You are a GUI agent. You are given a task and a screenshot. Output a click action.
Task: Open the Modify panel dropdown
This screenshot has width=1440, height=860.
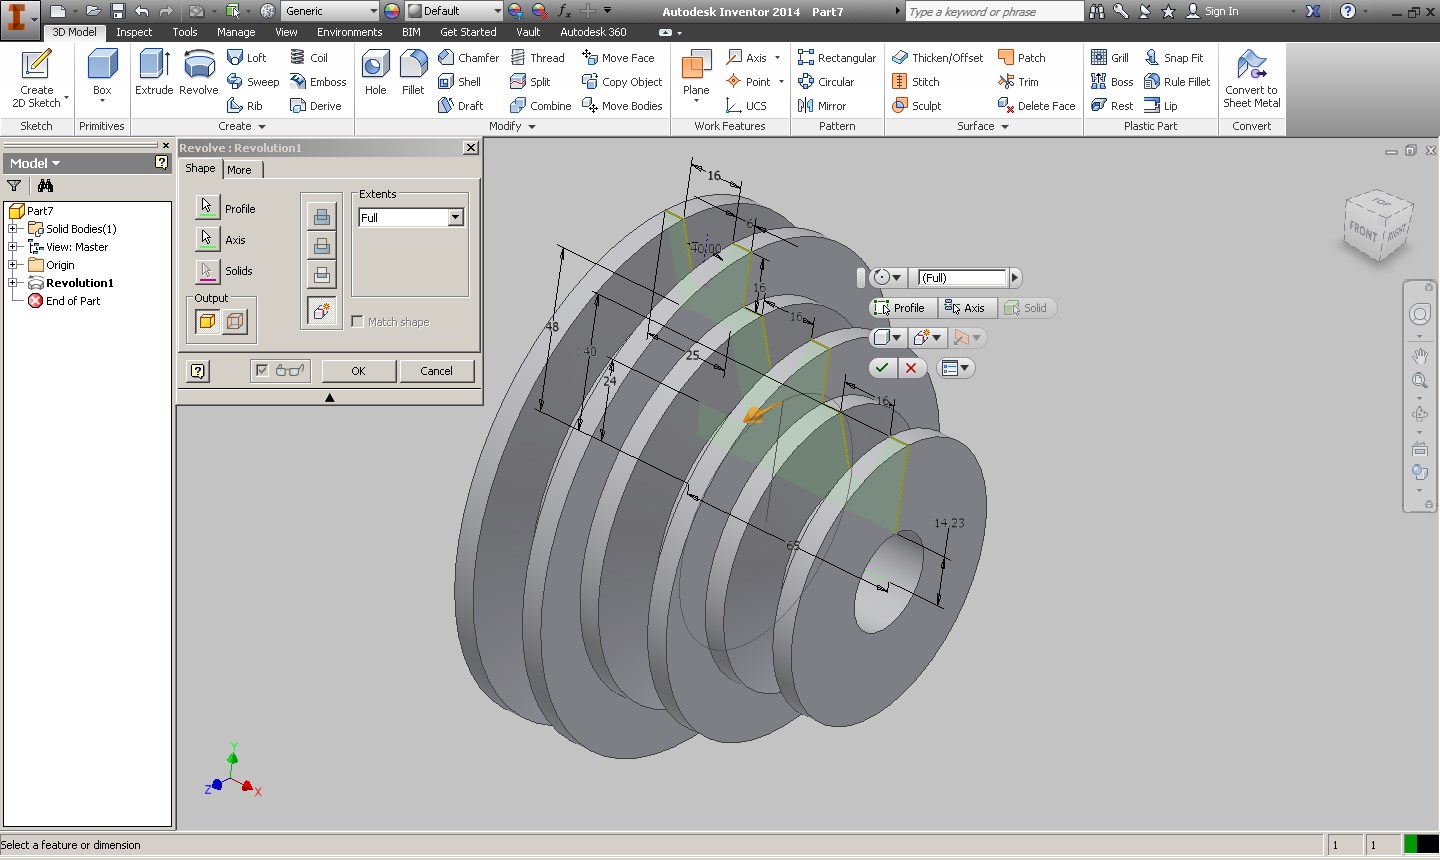tap(512, 126)
